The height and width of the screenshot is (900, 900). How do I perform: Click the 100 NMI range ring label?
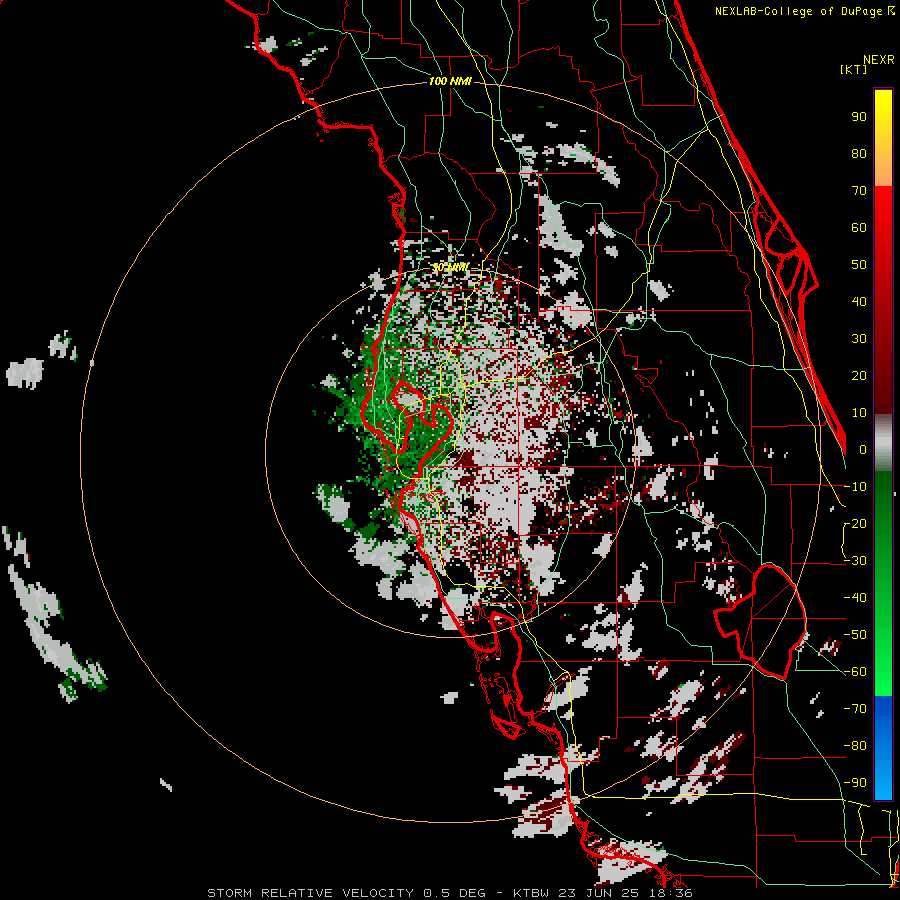(450, 82)
